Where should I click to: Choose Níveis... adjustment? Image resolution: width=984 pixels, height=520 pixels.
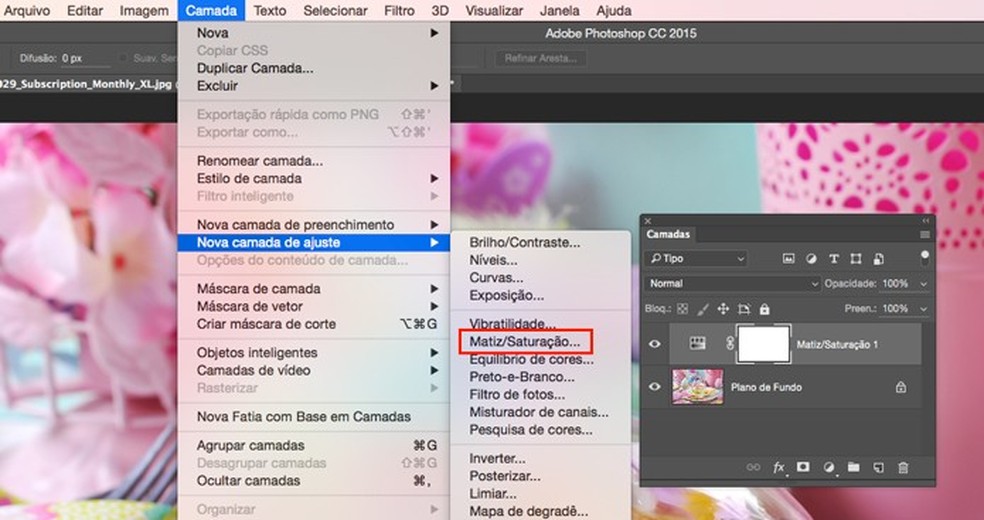pyautogui.click(x=494, y=260)
